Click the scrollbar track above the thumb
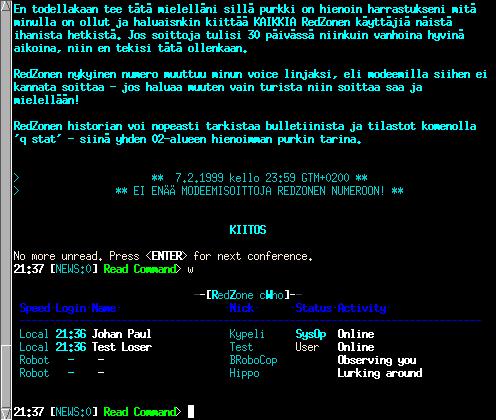Viewport: 496px width, 420px height. coord(6,177)
